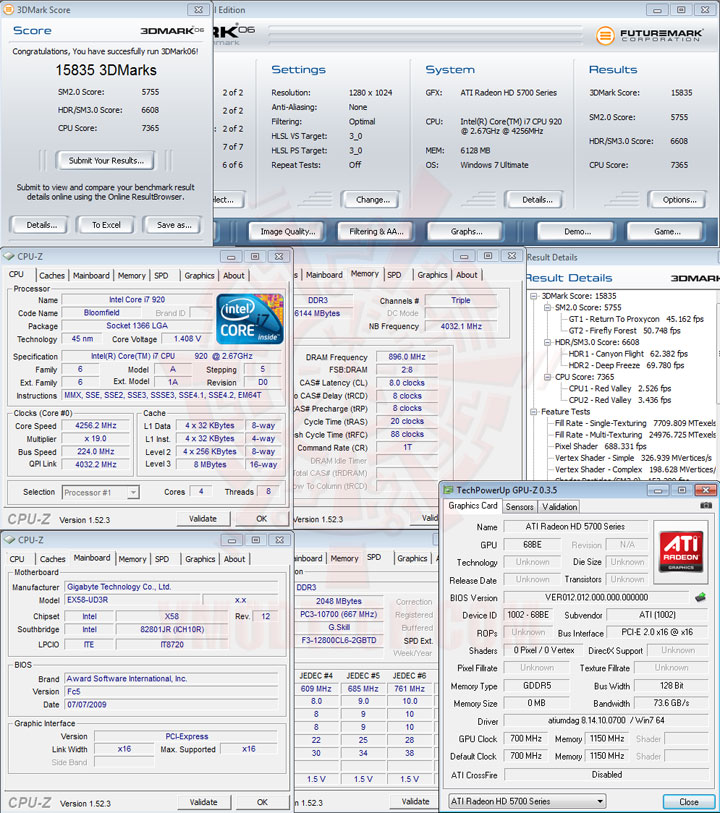Image resolution: width=720 pixels, height=813 pixels.
Task: Open the ATI Radeon HD 5700 Series dropdown
Action: [600, 801]
